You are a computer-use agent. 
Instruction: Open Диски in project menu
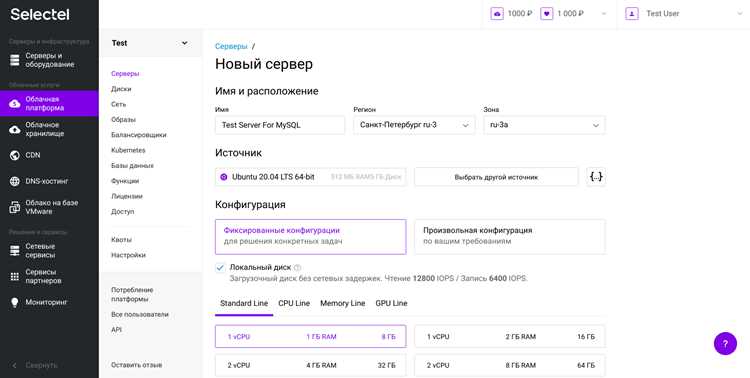tap(121, 89)
